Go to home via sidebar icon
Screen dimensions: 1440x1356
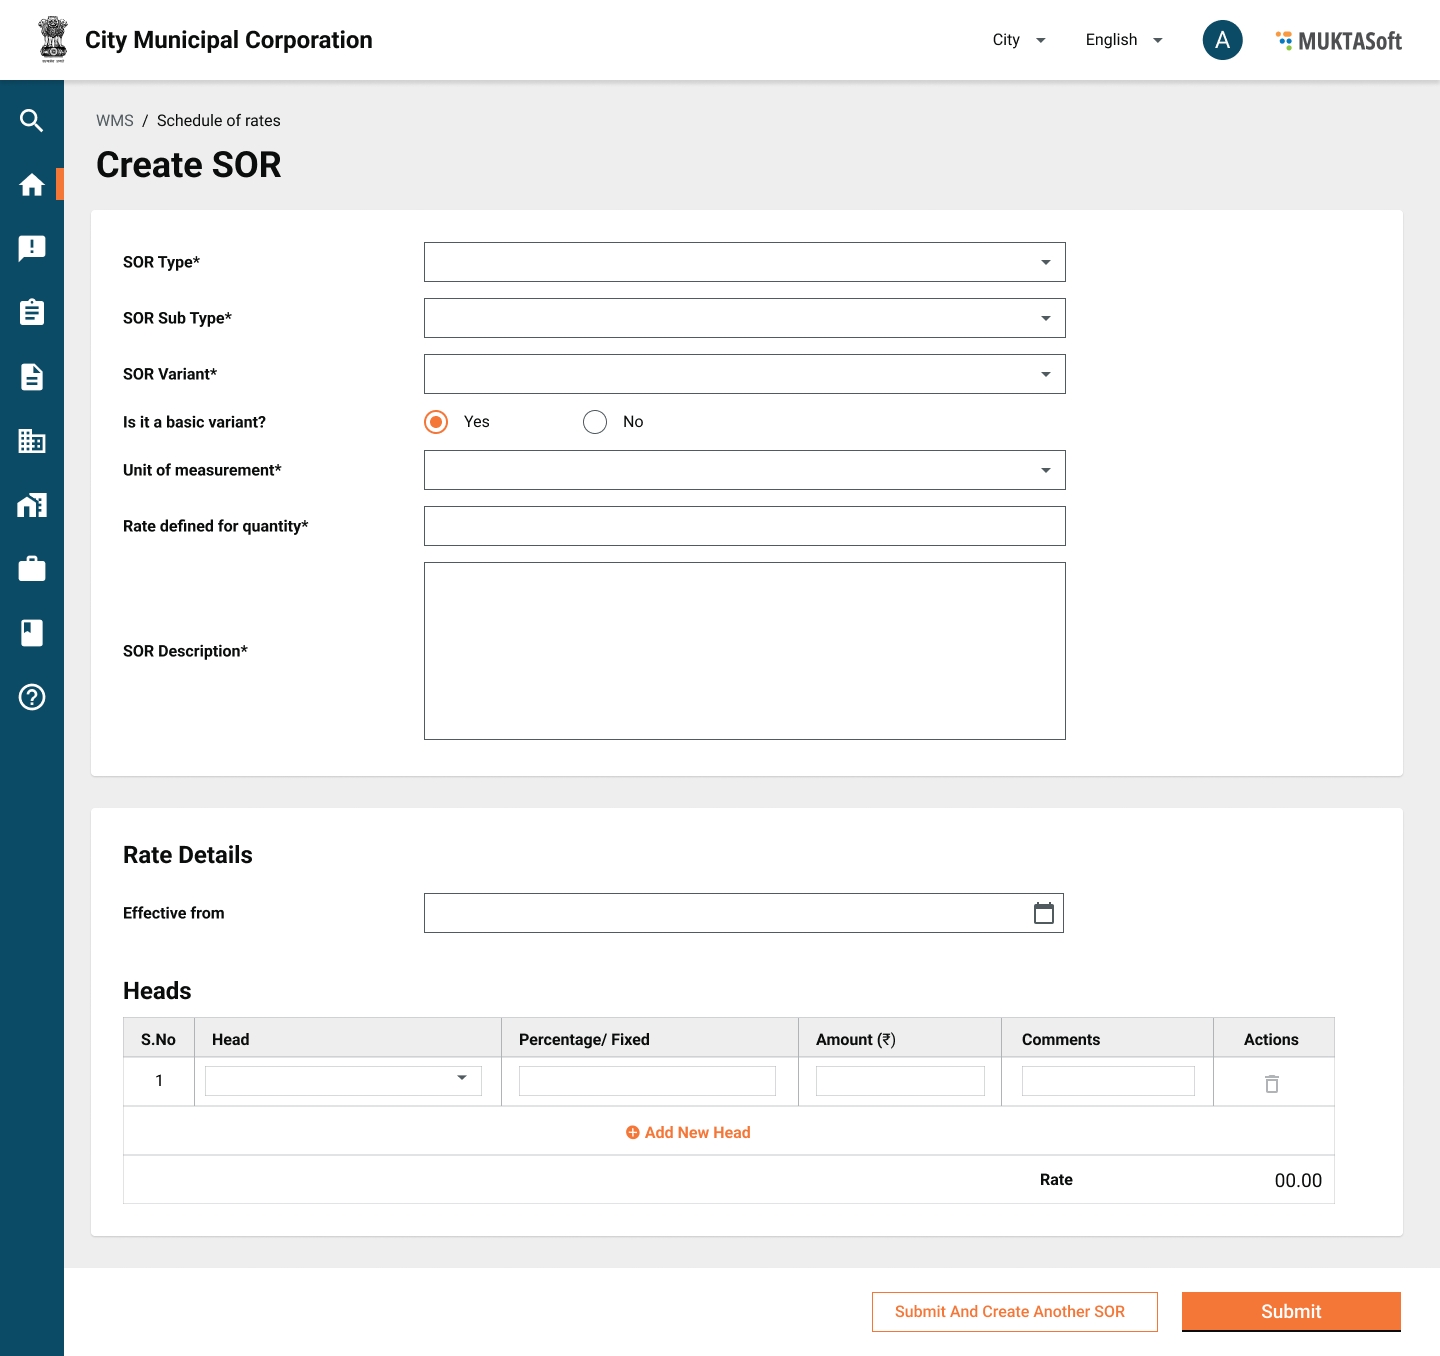point(32,185)
